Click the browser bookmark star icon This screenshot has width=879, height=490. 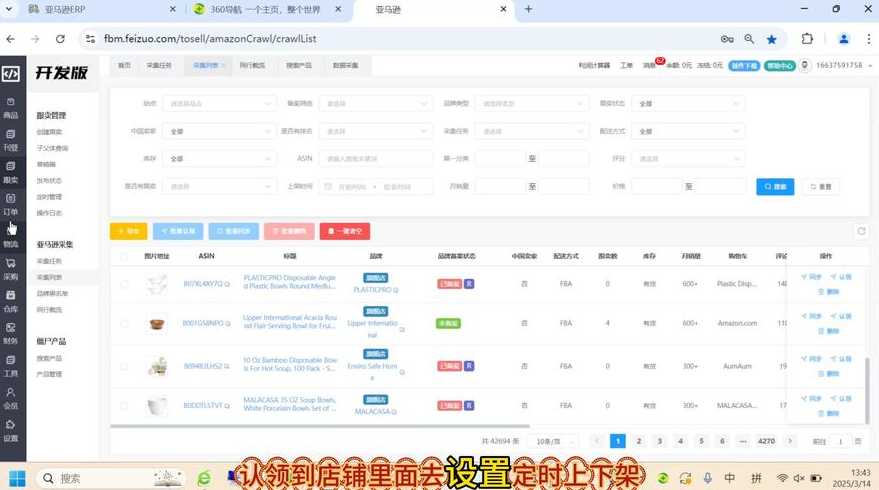point(772,39)
